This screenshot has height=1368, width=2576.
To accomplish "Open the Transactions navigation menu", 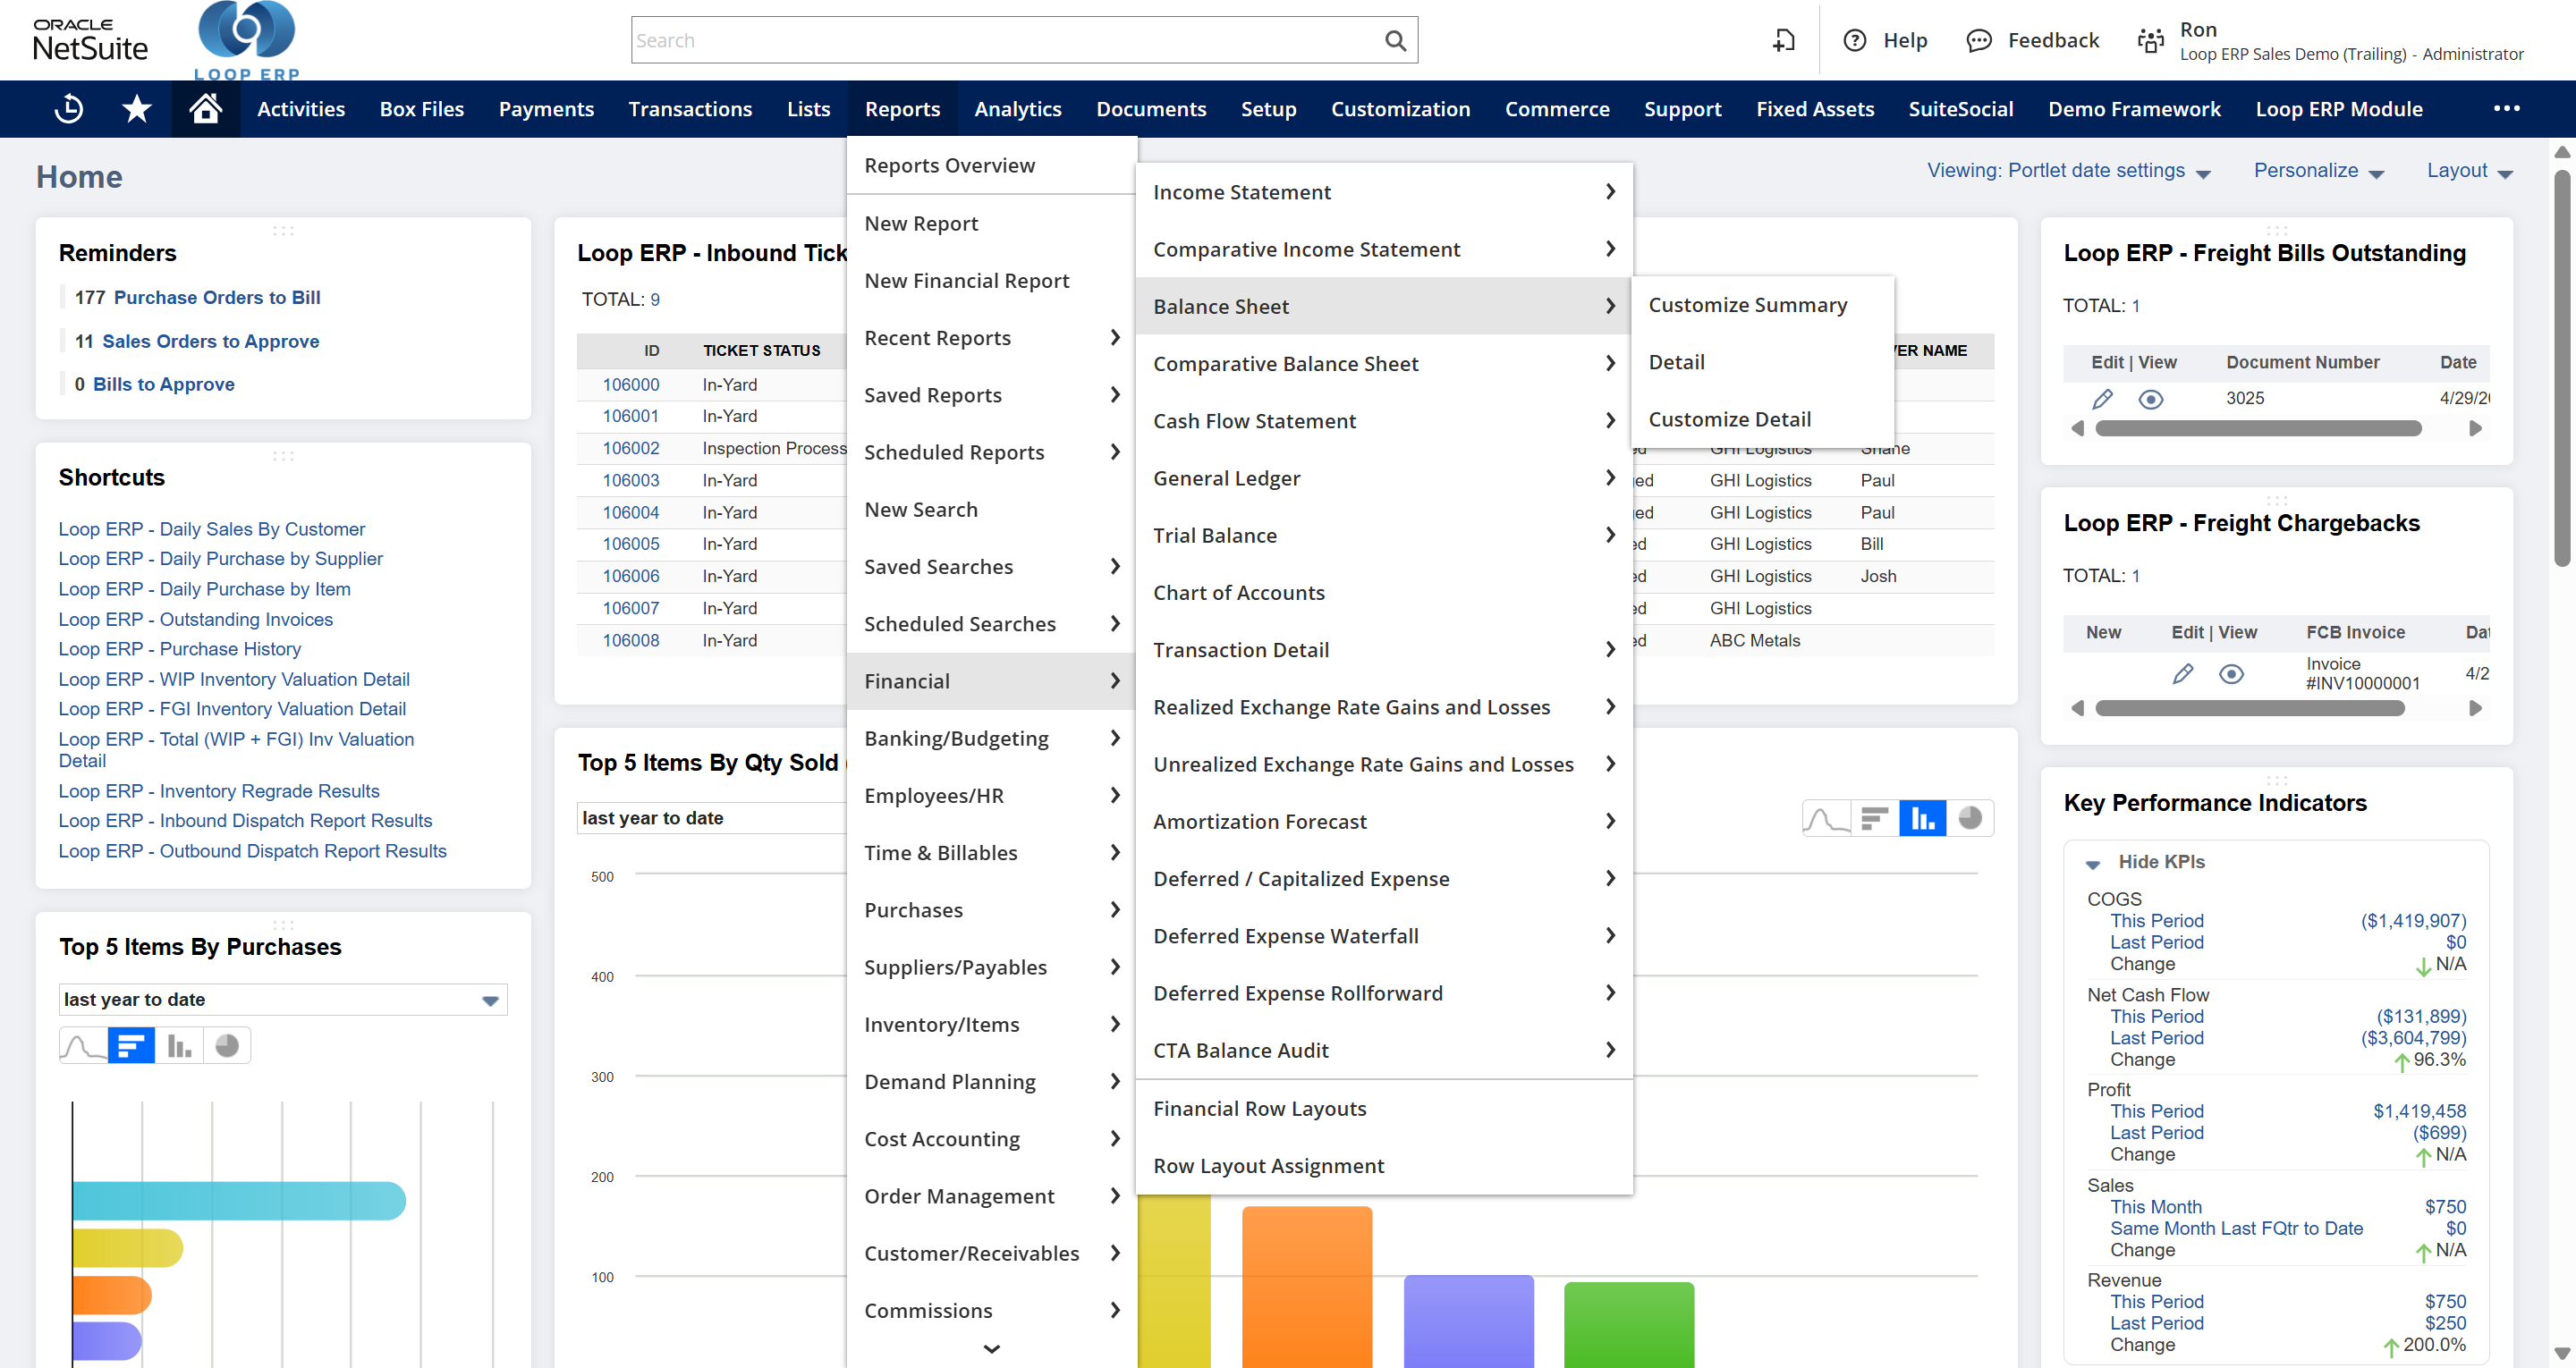I will click(690, 109).
